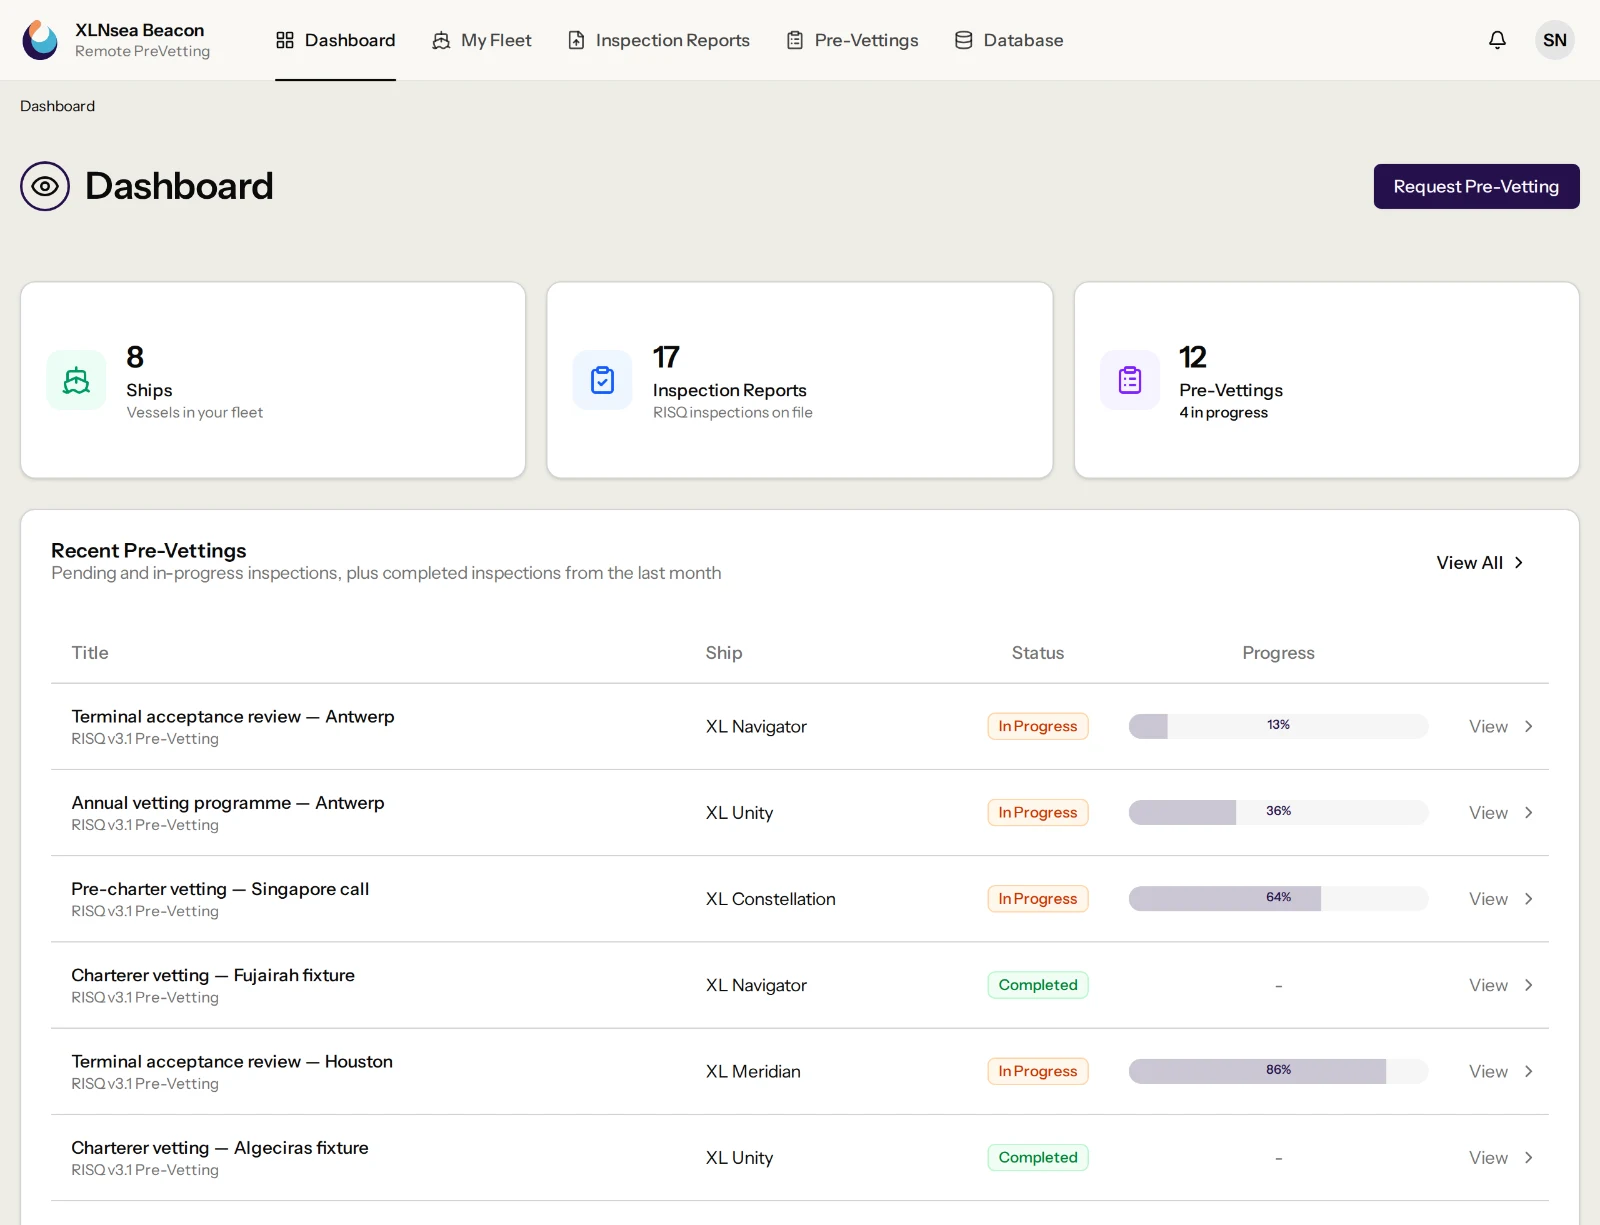Open the SN user avatar menu
The width and height of the screenshot is (1600, 1225).
pyautogui.click(x=1554, y=40)
